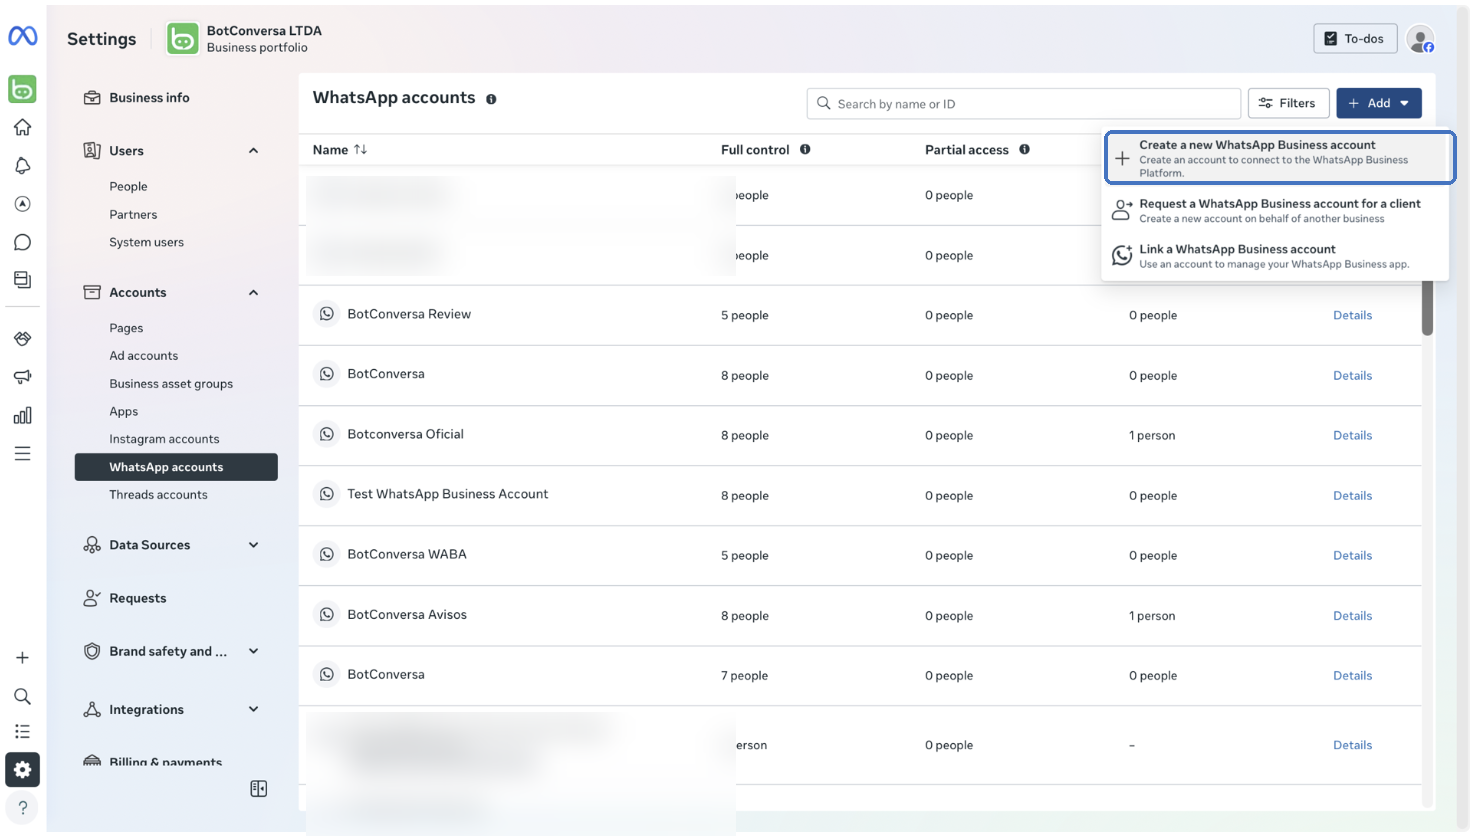Open Ad accounts in sidebar
The image size is (1470, 836).
point(143,356)
